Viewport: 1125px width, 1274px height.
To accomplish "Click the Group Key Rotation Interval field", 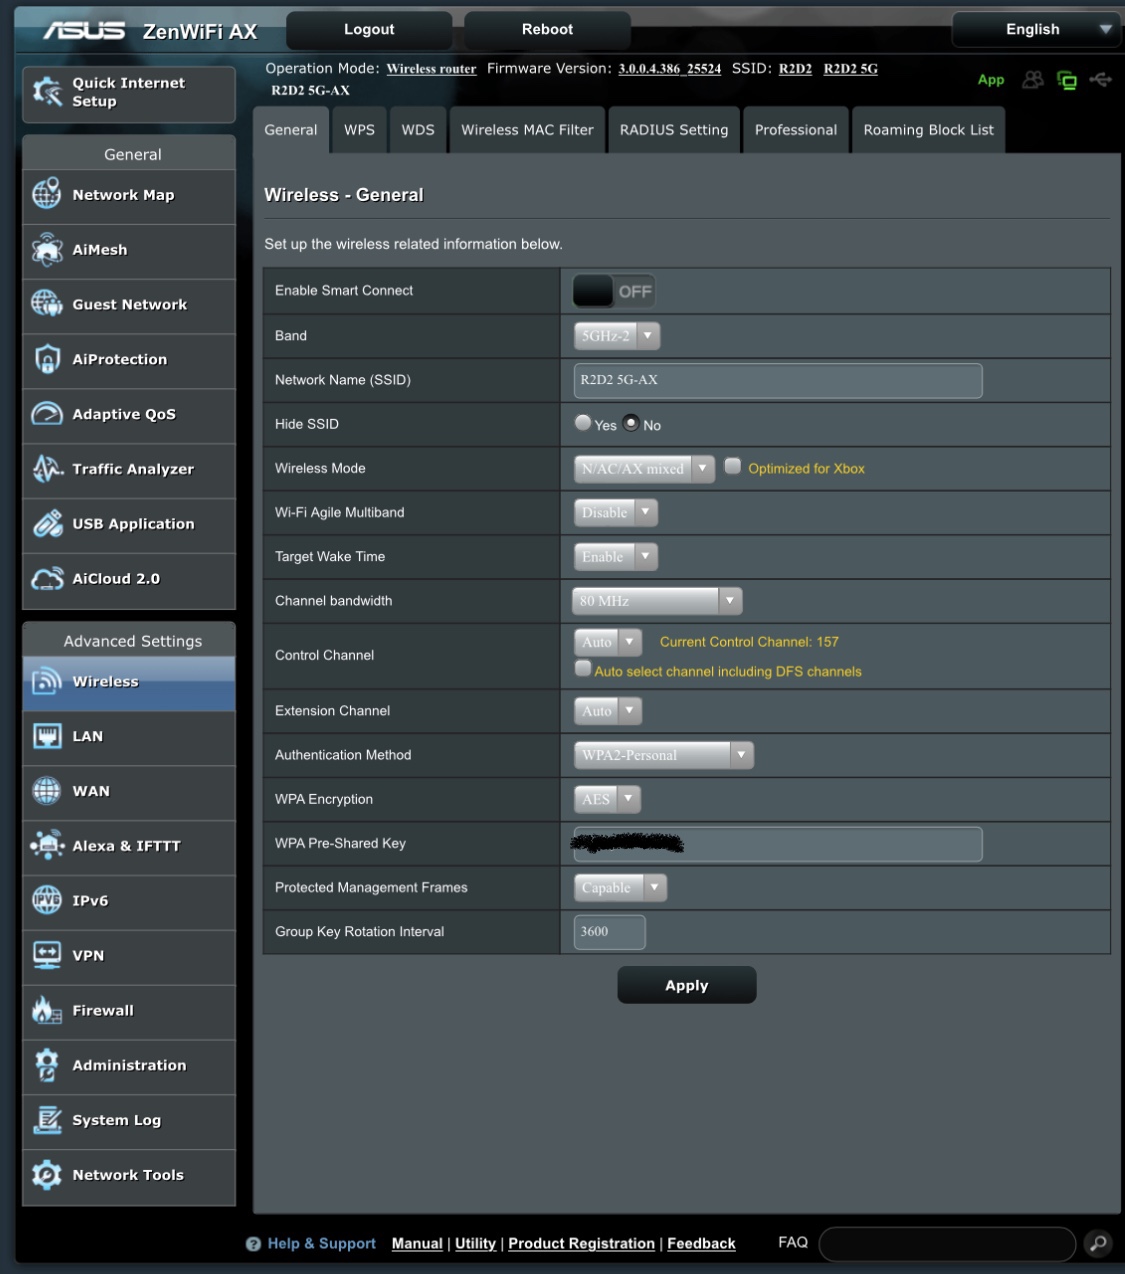I will coord(610,931).
